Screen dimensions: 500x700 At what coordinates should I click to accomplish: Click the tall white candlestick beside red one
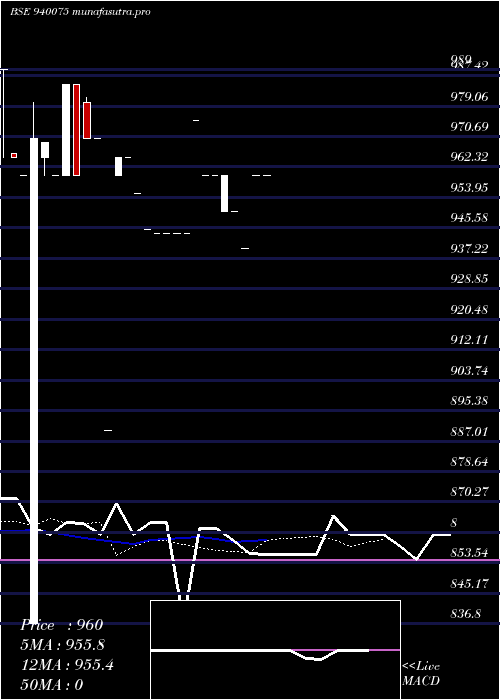[66, 130]
